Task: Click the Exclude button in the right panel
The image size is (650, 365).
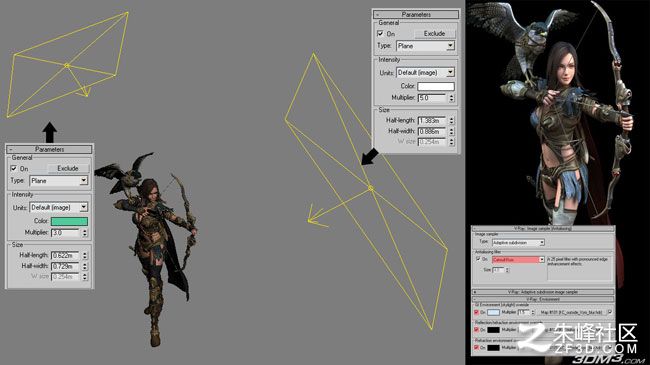Action: point(434,34)
